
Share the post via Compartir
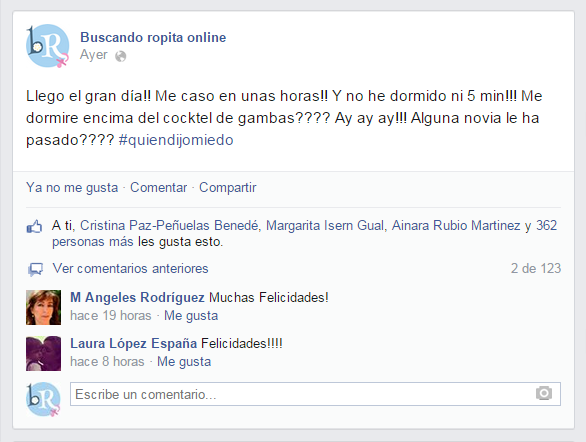tap(228, 188)
